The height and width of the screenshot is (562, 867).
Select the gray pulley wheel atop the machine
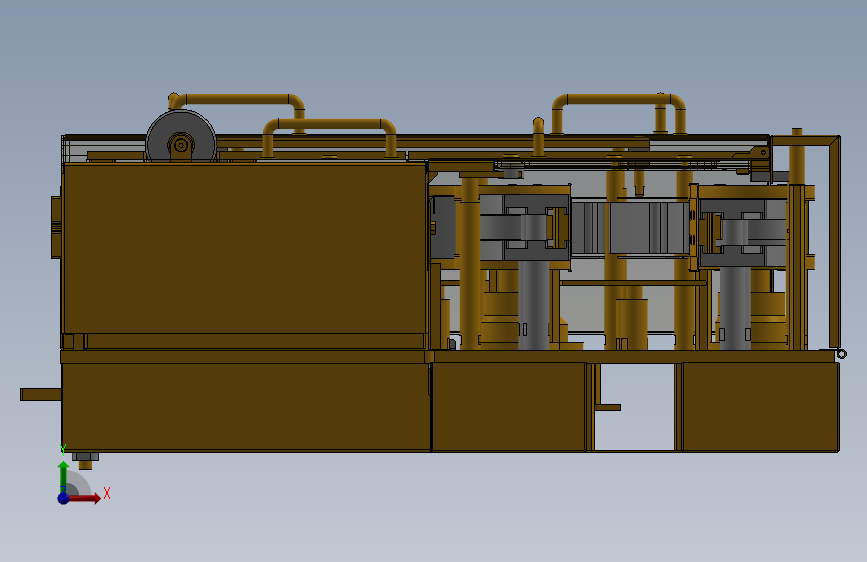tap(181, 136)
